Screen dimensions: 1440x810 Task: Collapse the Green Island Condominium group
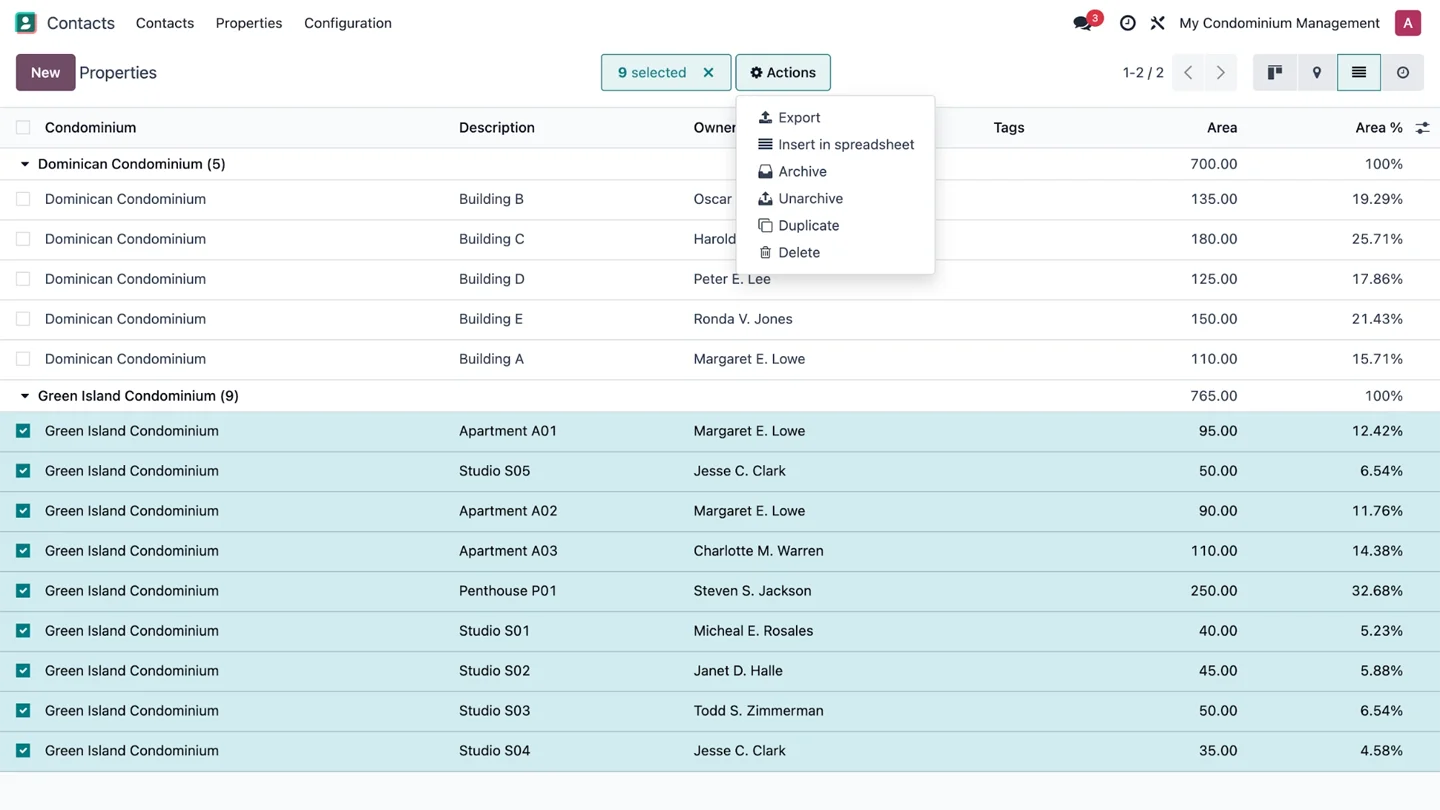pyautogui.click(x=25, y=396)
